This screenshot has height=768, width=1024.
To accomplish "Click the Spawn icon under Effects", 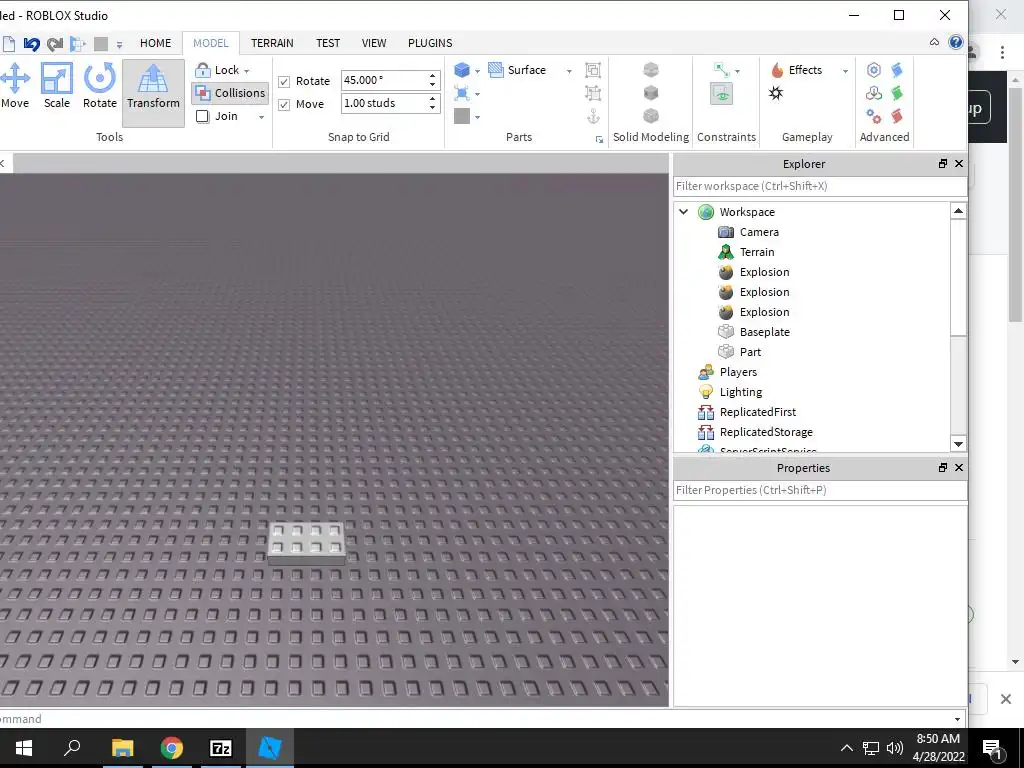I will [x=776, y=93].
